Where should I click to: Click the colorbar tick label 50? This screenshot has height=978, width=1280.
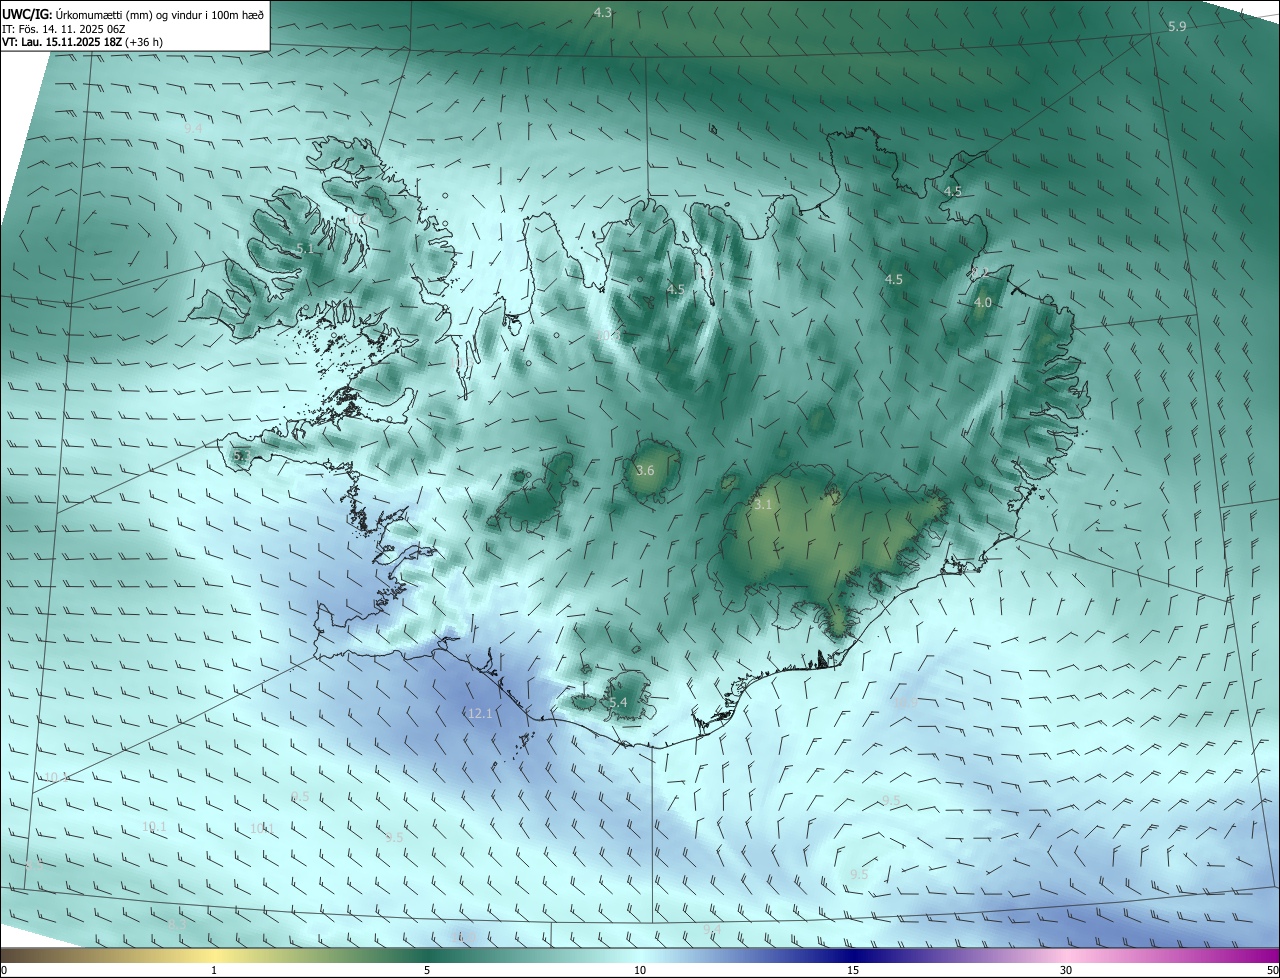point(1272,970)
